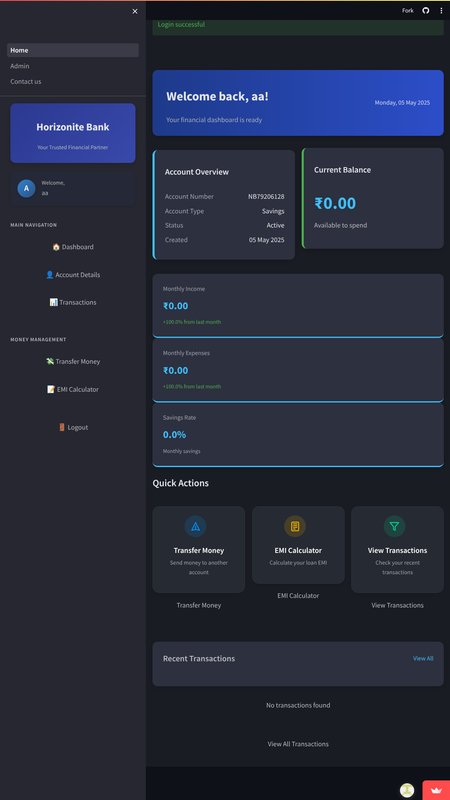
Task: Open the three-dot main menu
Action: pos(441,10)
